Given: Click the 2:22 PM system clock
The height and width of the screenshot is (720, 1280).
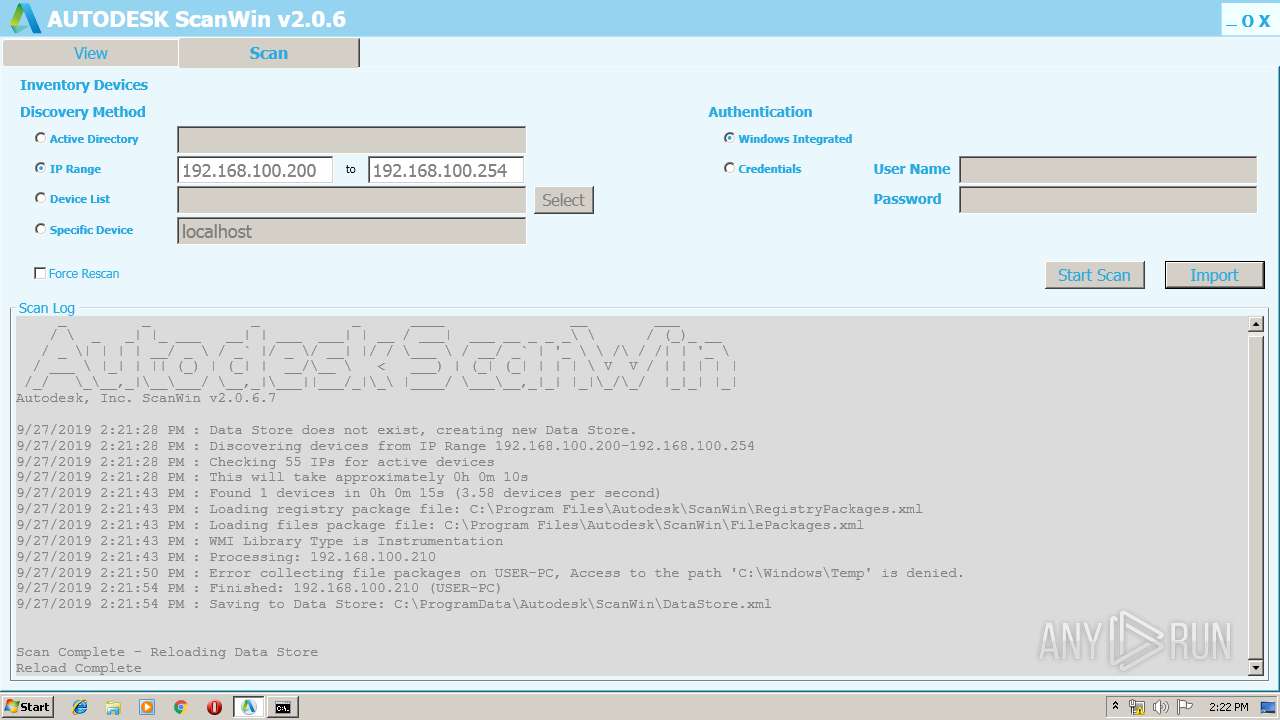Looking at the screenshot, I should click(1228, 707).
